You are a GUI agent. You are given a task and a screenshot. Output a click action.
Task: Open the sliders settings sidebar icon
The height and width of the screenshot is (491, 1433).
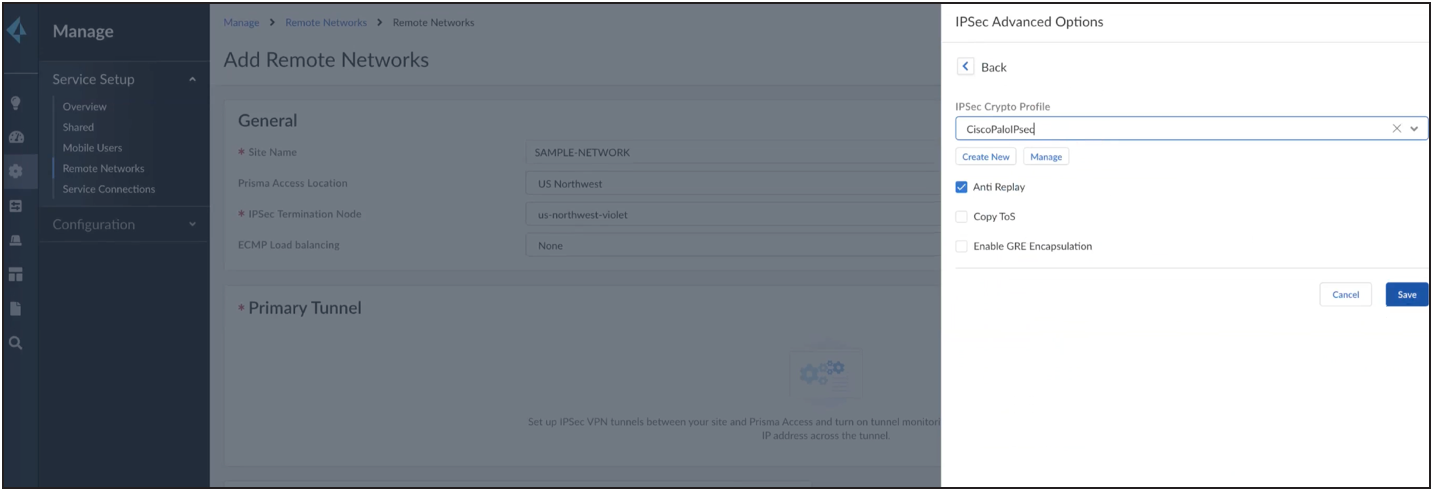[17, 205]
